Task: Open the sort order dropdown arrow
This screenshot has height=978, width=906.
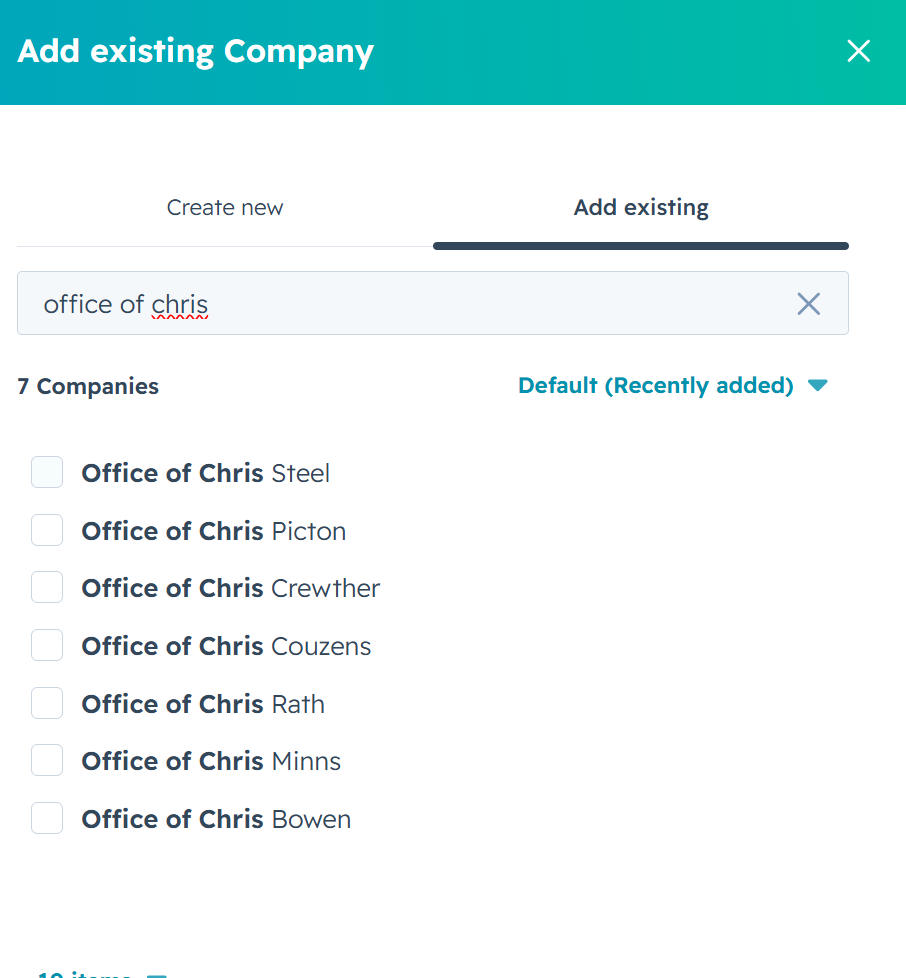Action: (x=817, y=385)
